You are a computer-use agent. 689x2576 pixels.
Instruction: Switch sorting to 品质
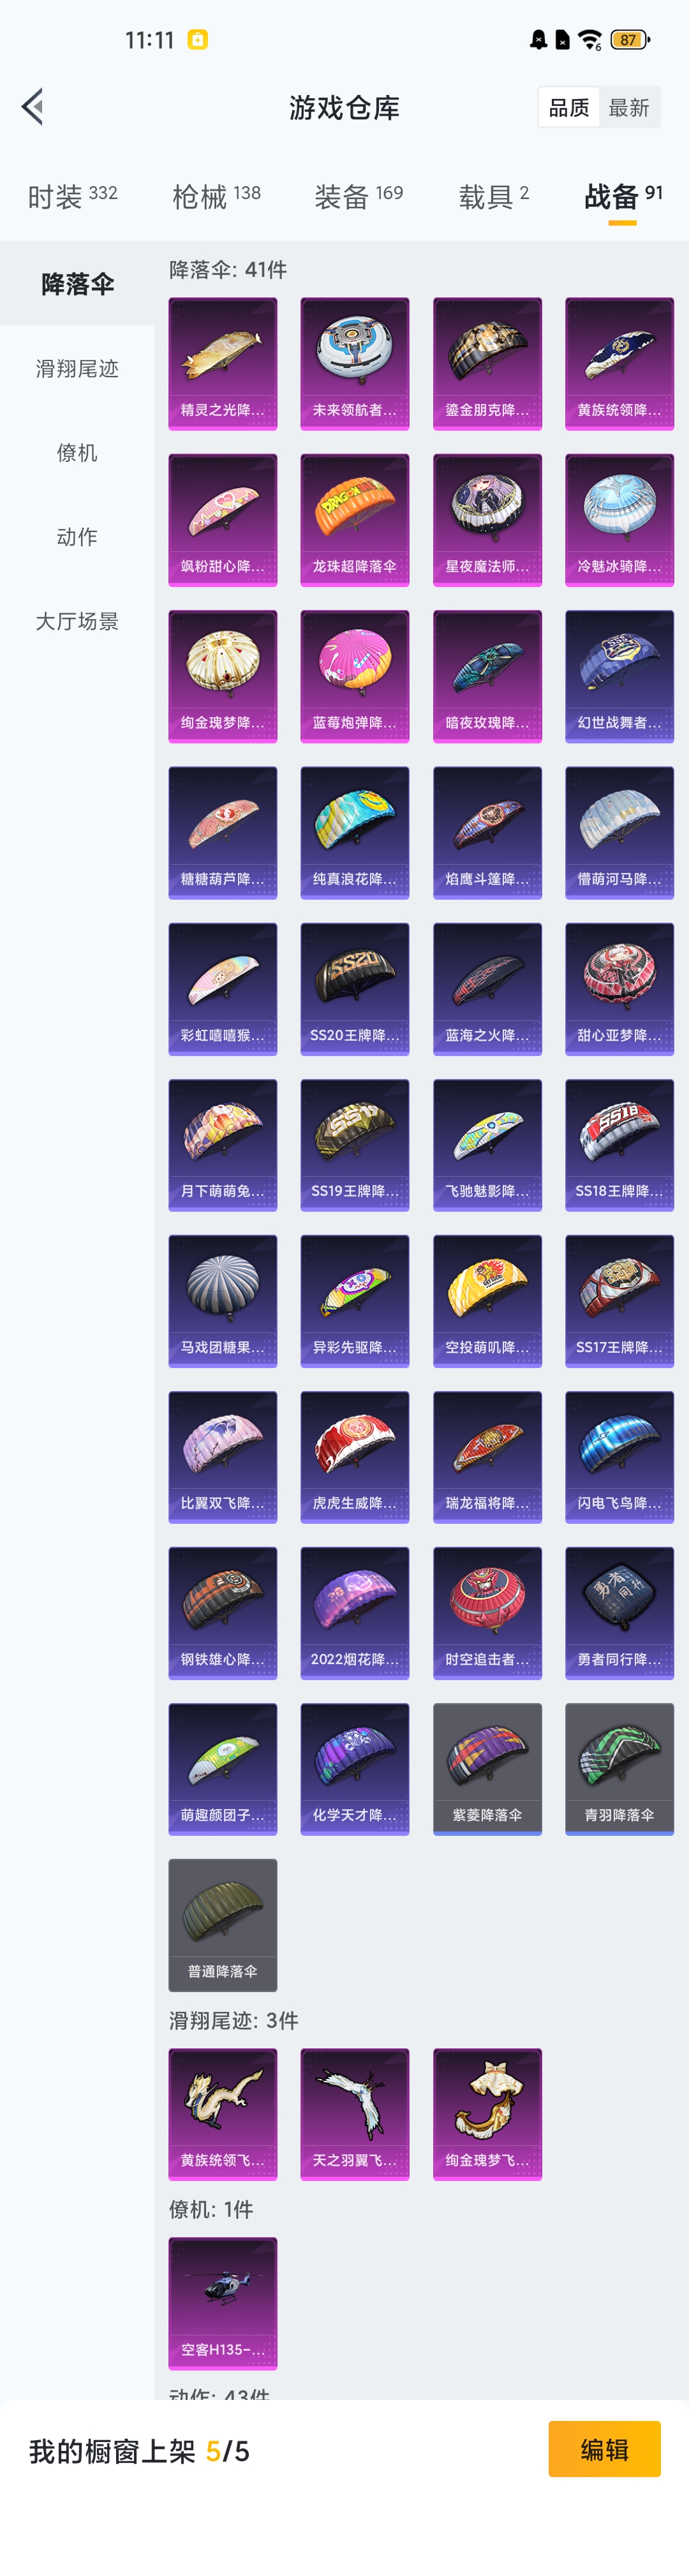click(569, 107)
